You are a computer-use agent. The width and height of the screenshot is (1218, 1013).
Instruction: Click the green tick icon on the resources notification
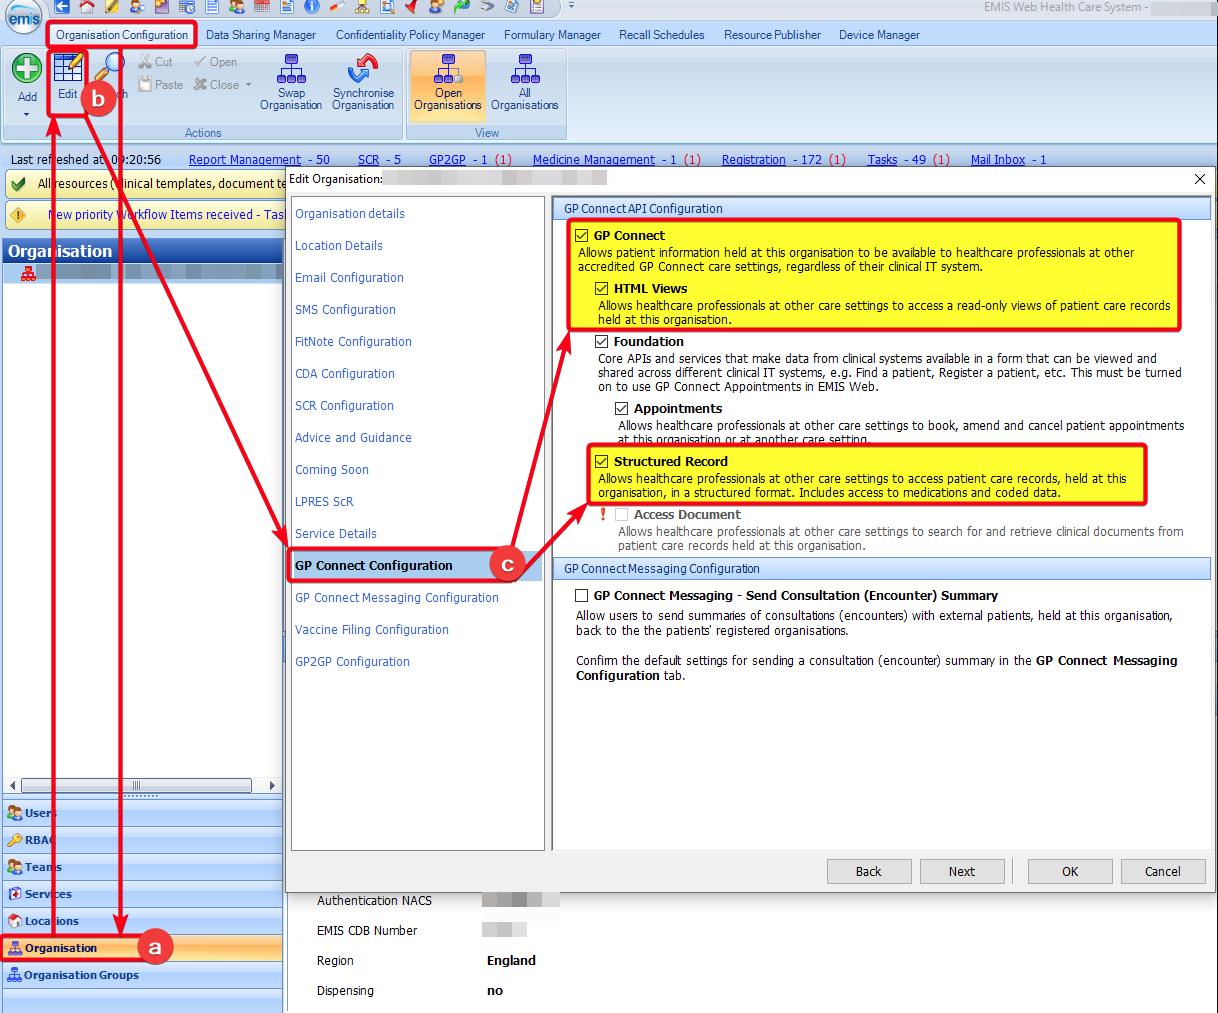pos(18,184)
